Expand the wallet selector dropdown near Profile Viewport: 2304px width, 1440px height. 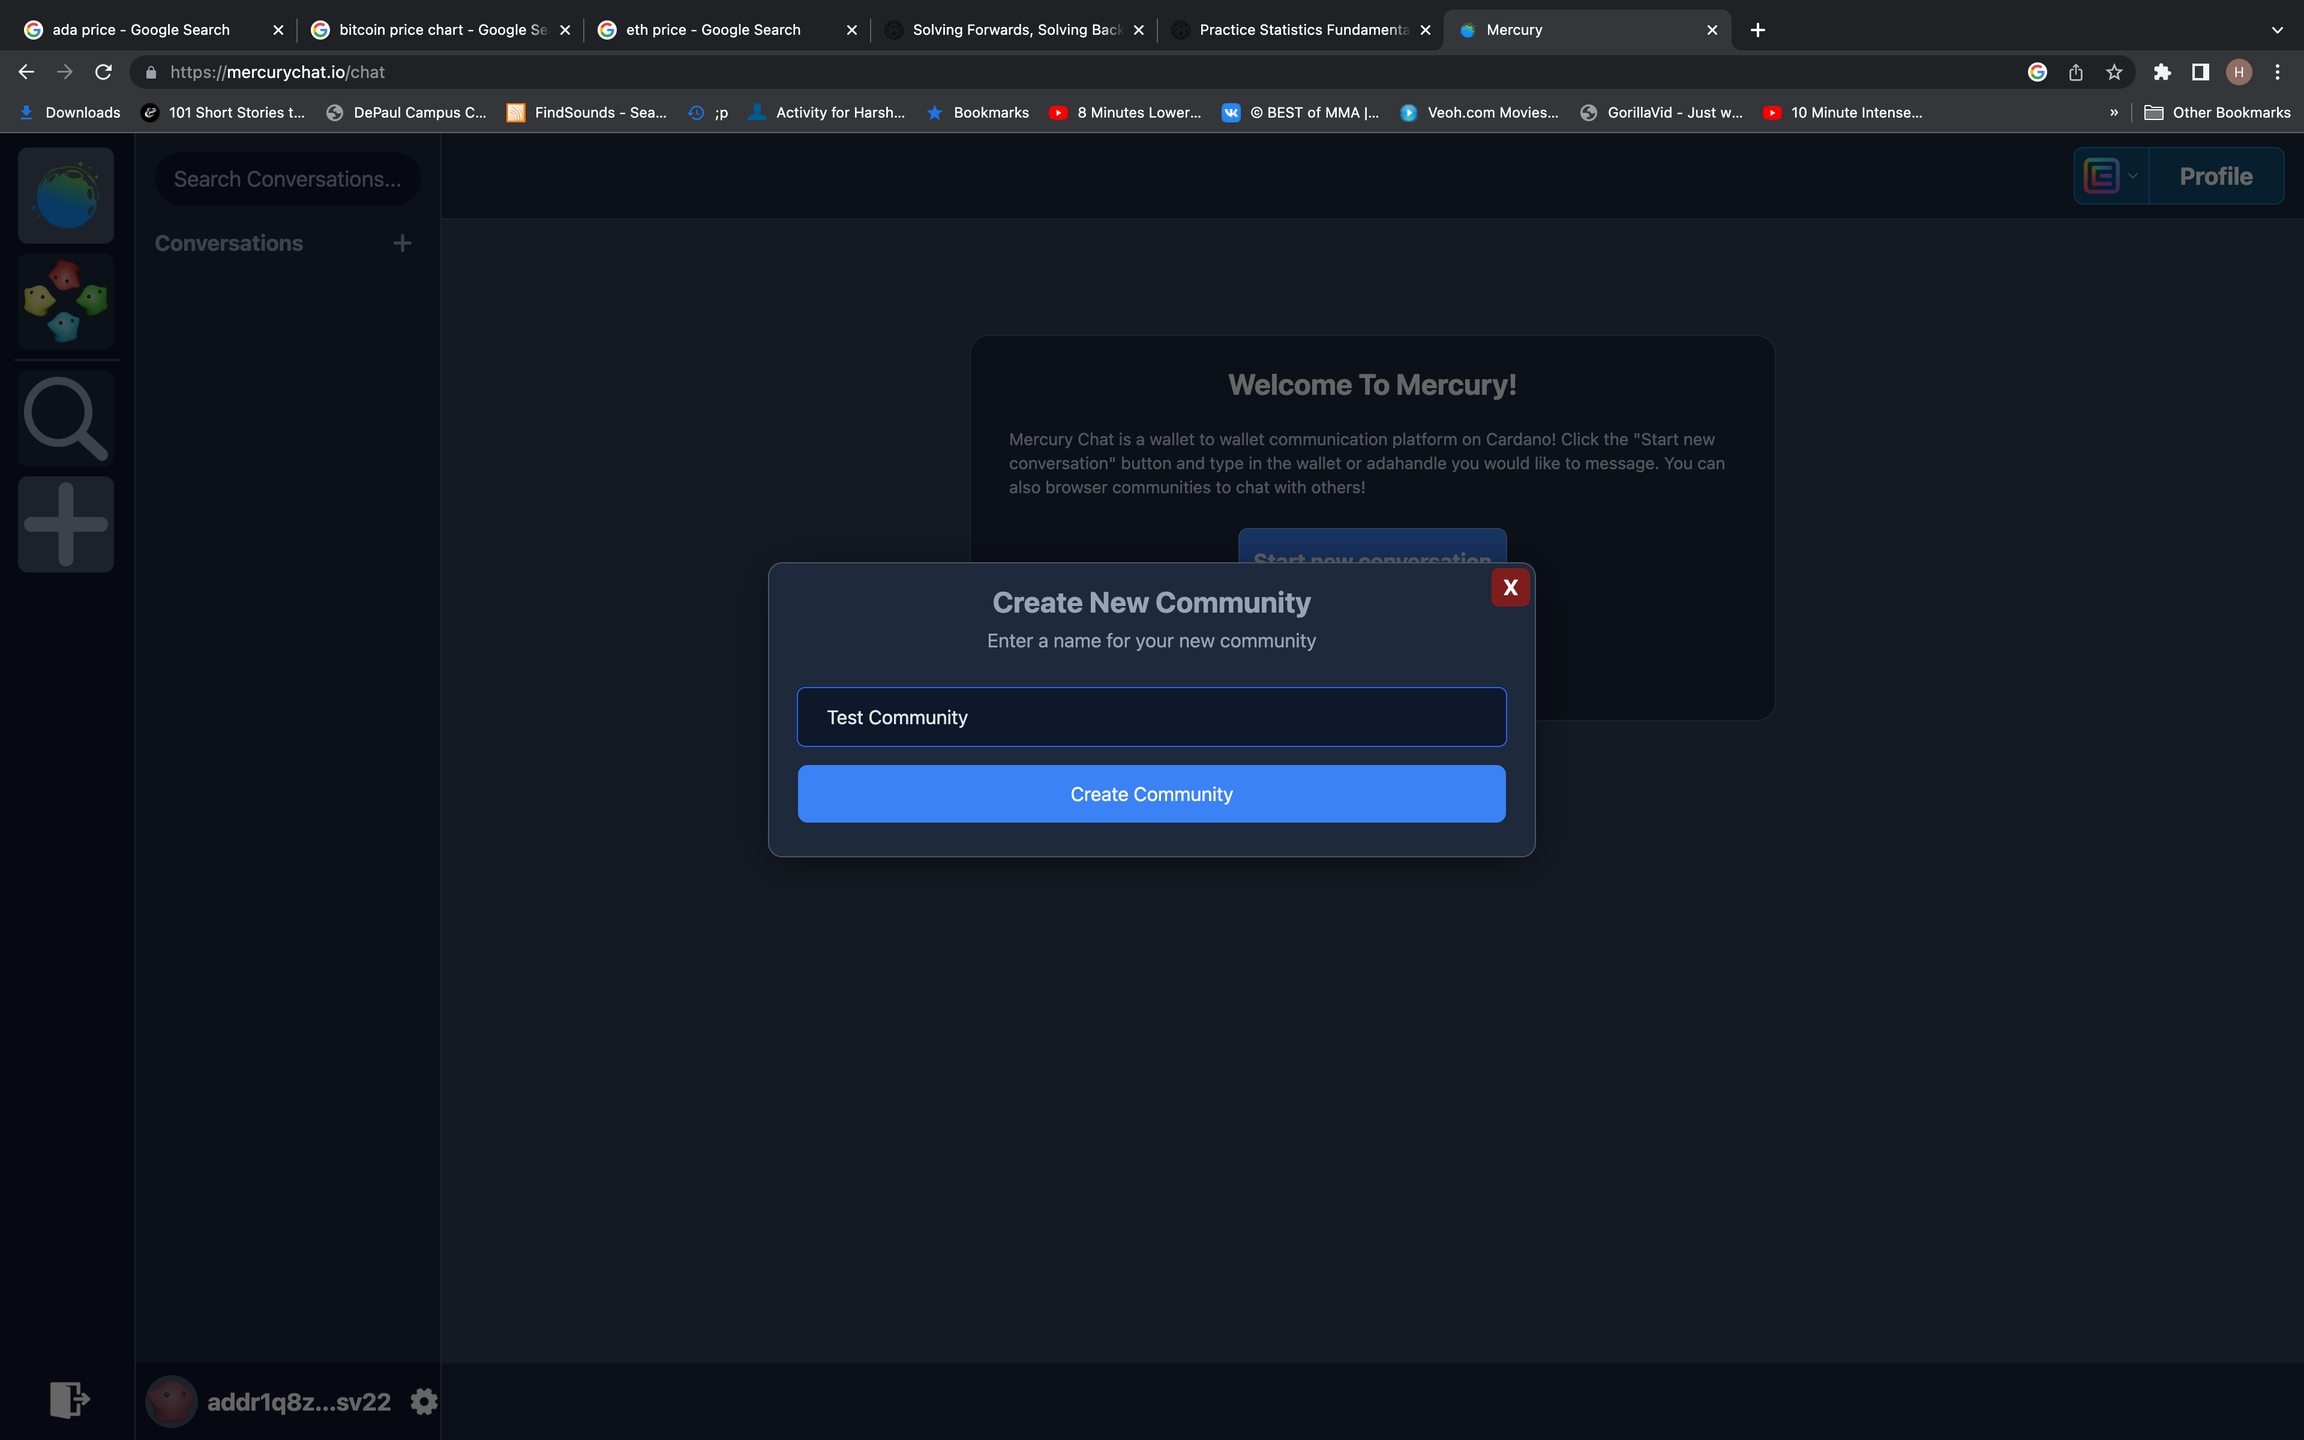coord(2111,176)
